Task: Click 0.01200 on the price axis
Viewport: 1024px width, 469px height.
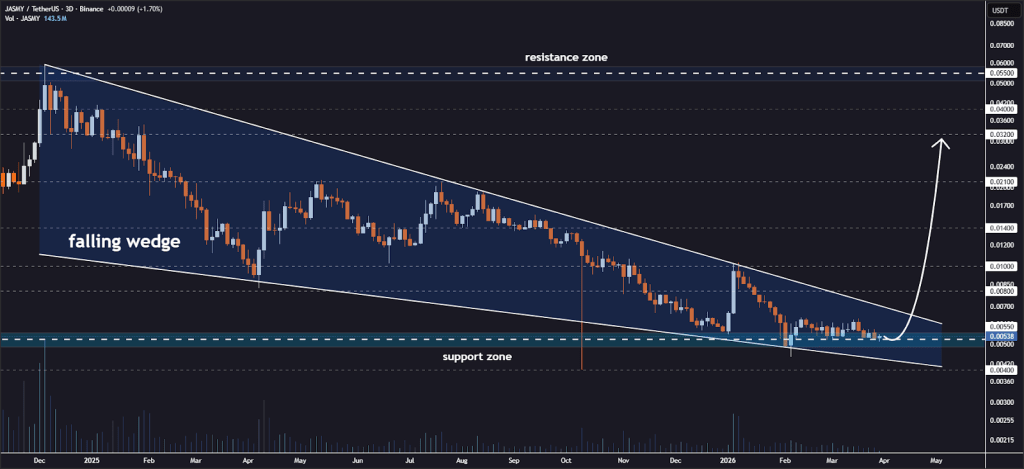Action: click(x=1000, y=246)
